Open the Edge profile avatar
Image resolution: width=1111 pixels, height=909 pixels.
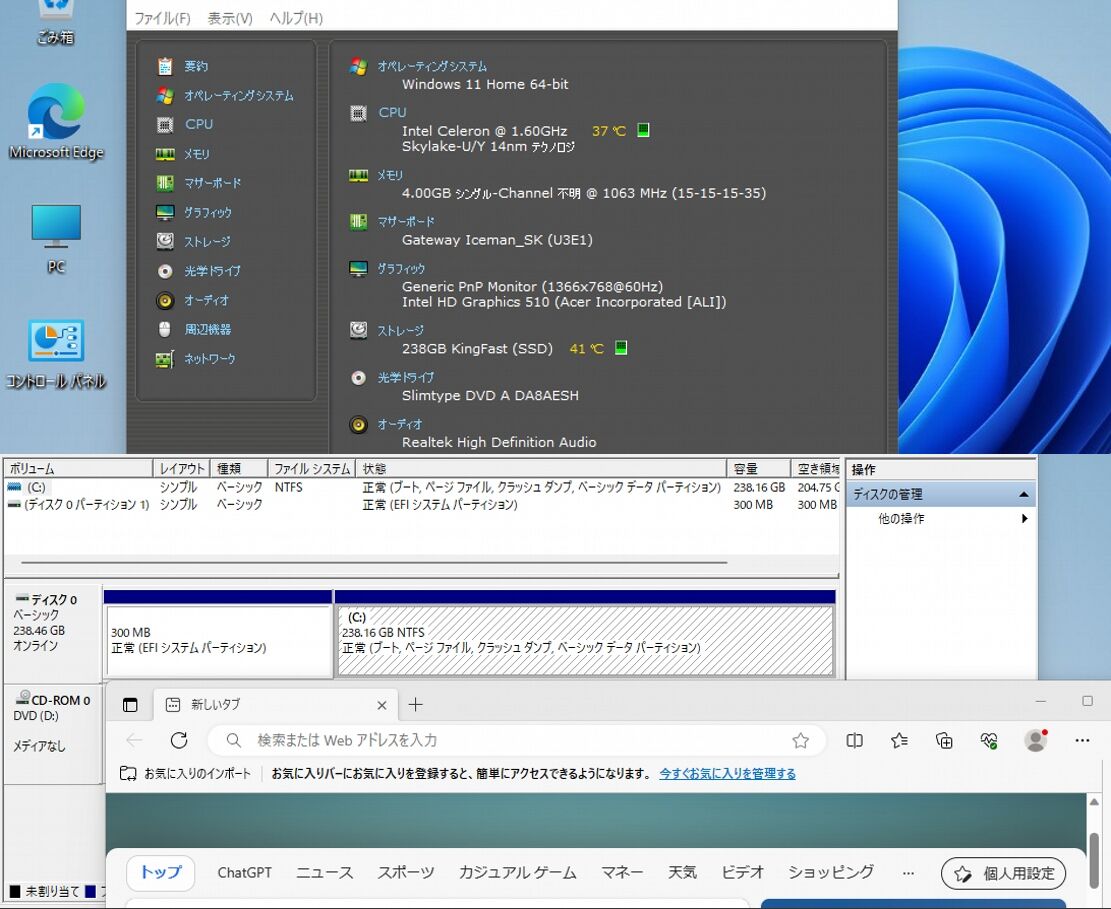click(x=1036, y=740)
